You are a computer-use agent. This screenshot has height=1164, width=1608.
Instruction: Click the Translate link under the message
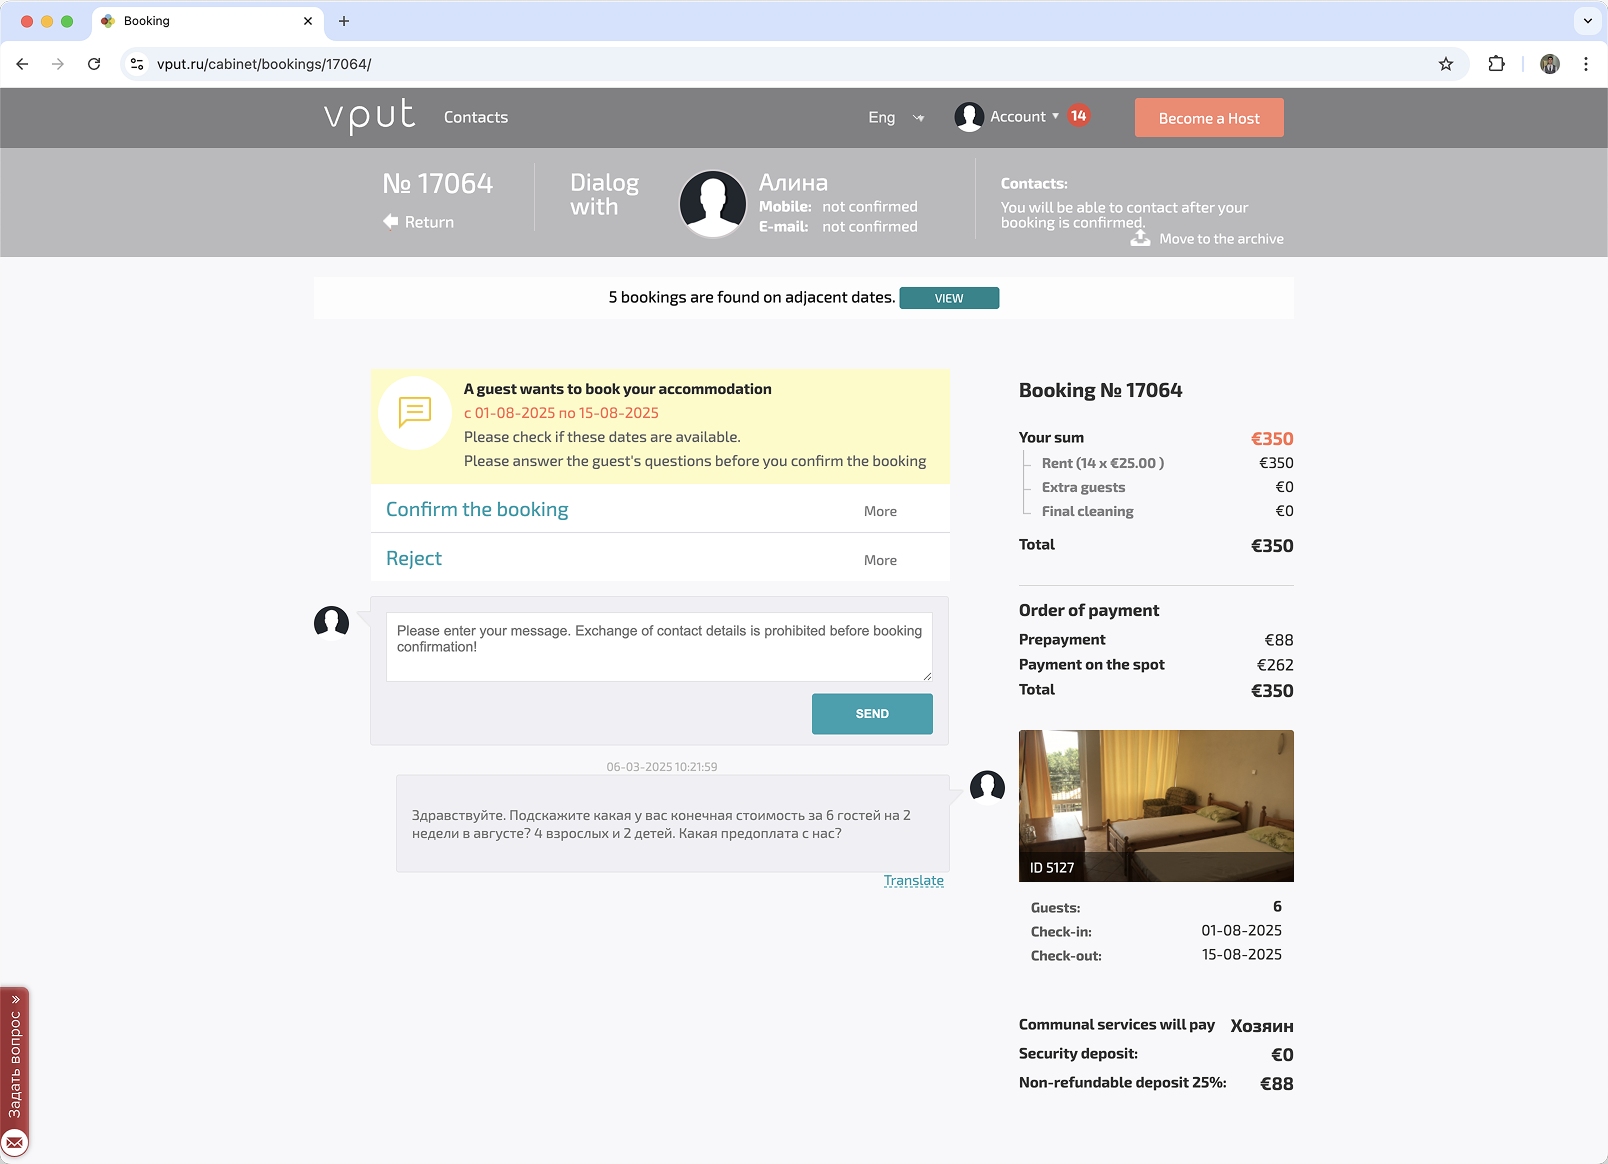913,880
